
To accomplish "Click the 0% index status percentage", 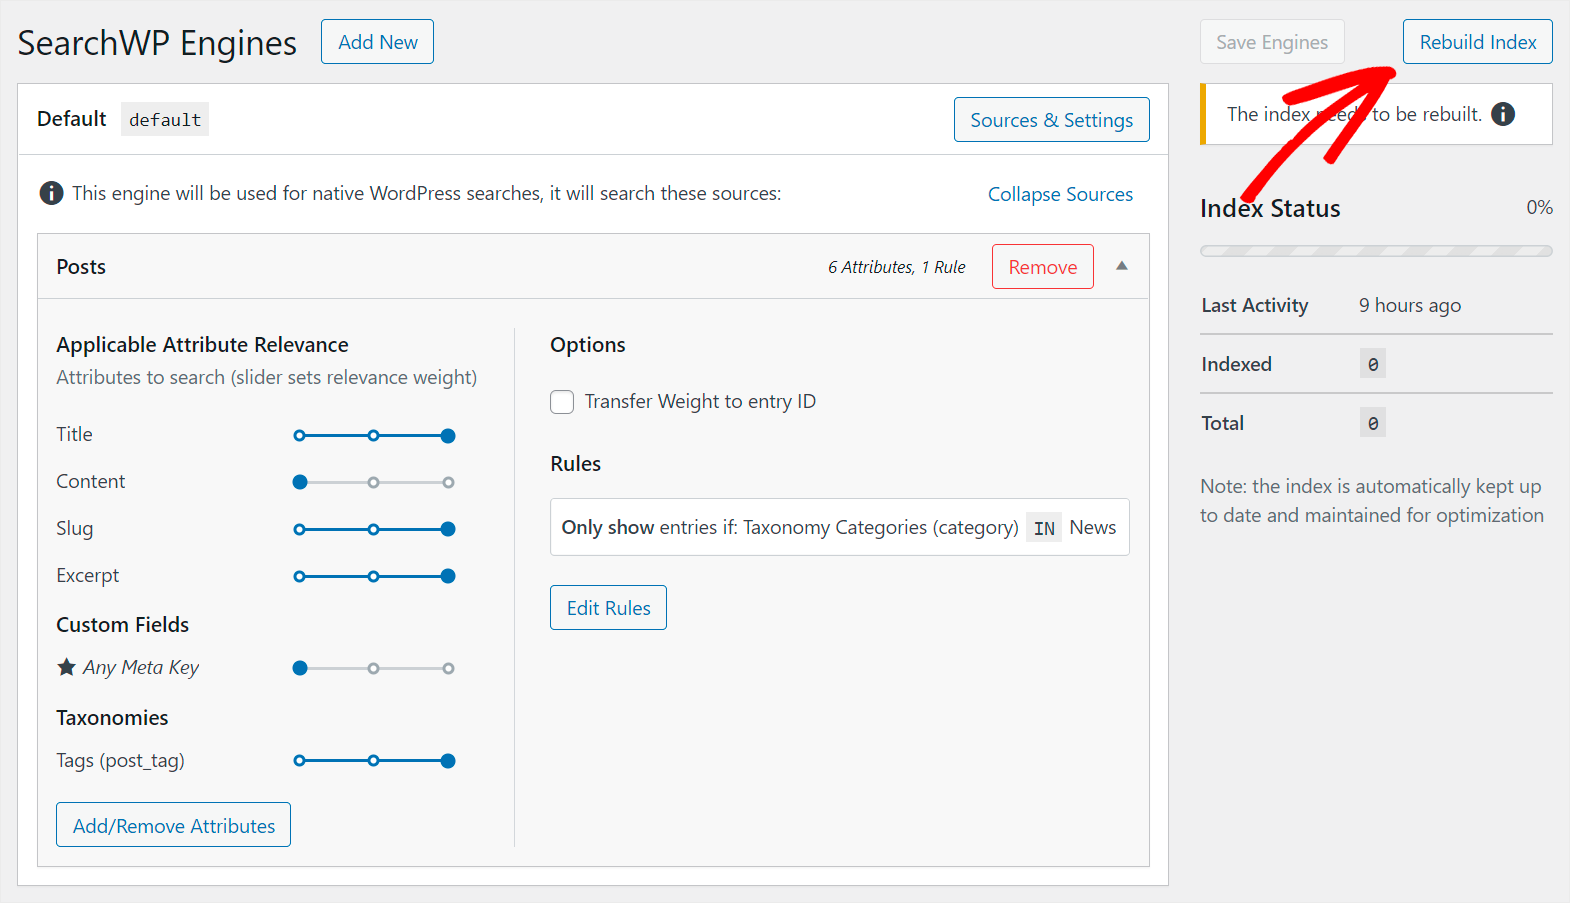I will 1539,208.
